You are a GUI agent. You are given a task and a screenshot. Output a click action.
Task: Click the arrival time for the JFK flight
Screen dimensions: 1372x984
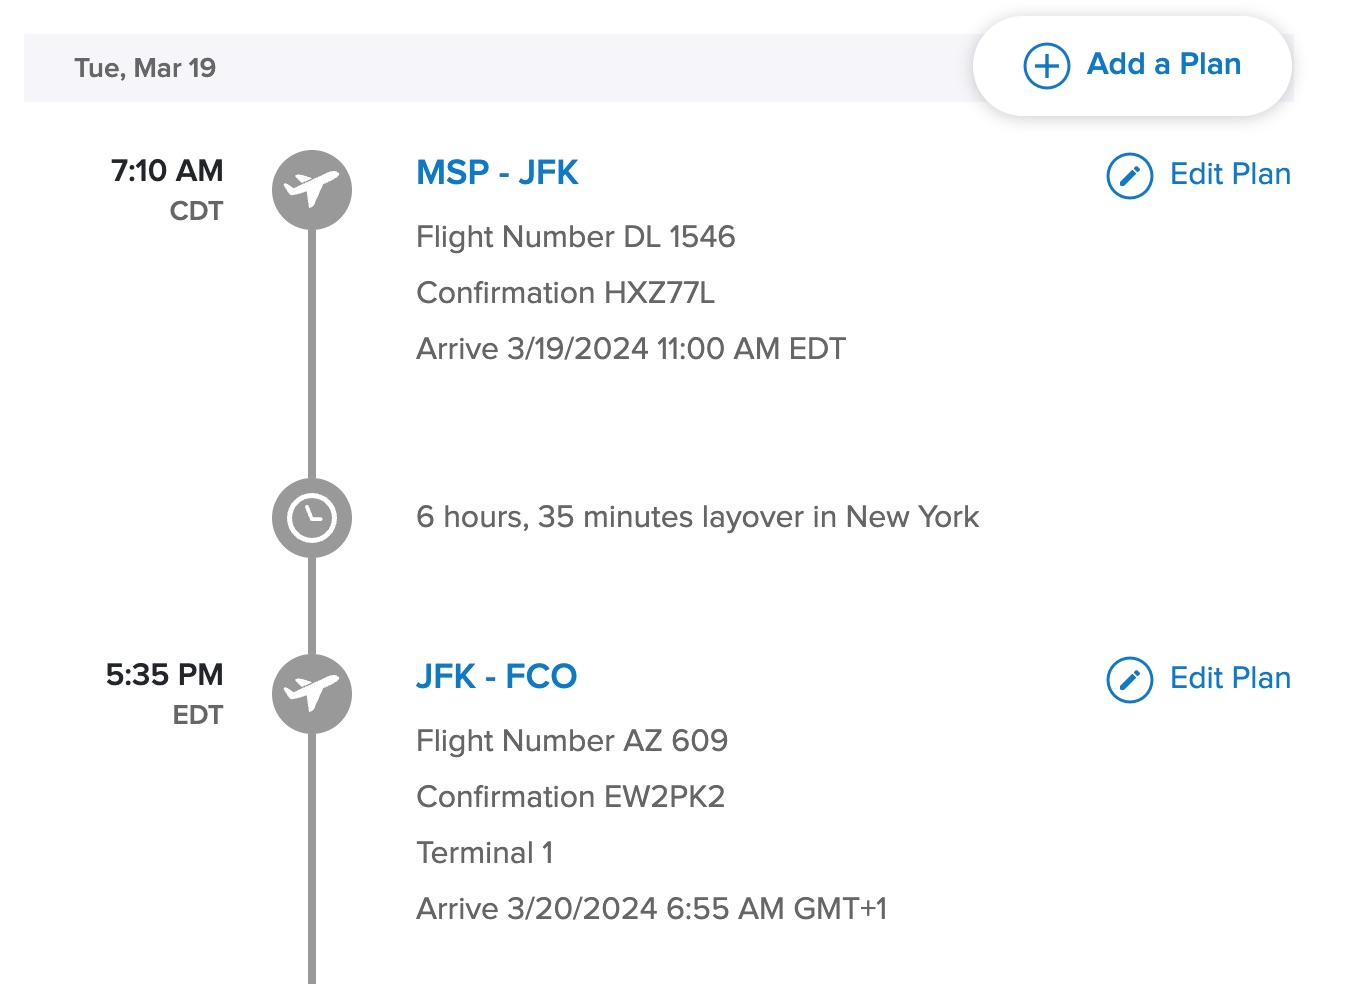pos(630,348)
